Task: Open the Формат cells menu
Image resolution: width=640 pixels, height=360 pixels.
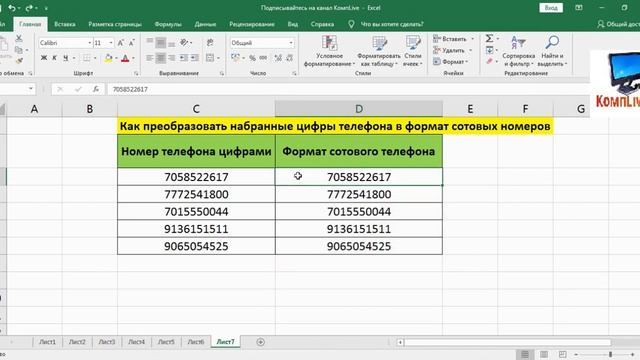Action: (451, 62)
